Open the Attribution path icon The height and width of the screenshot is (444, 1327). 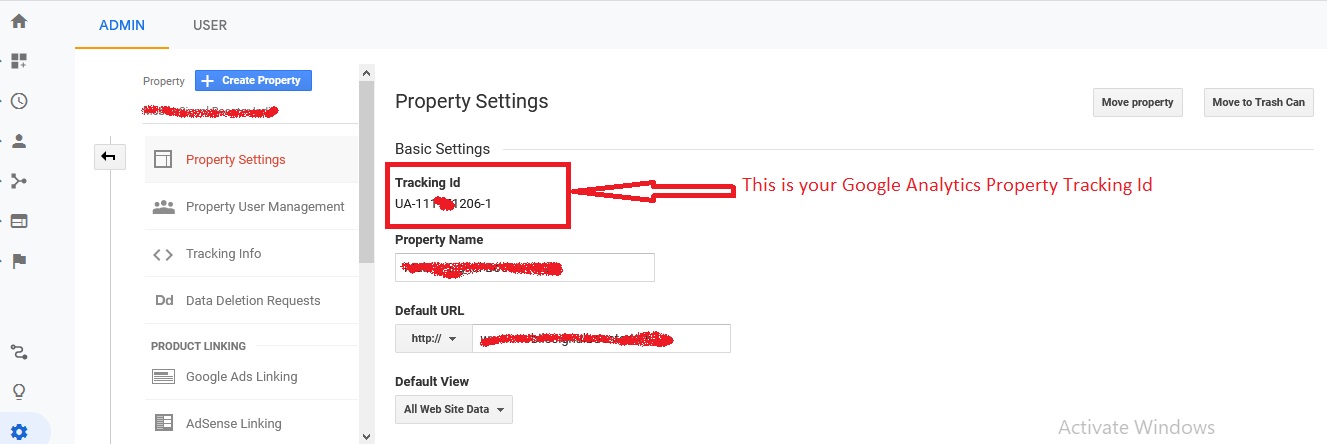pyautogui.click(x=19, y=351)
